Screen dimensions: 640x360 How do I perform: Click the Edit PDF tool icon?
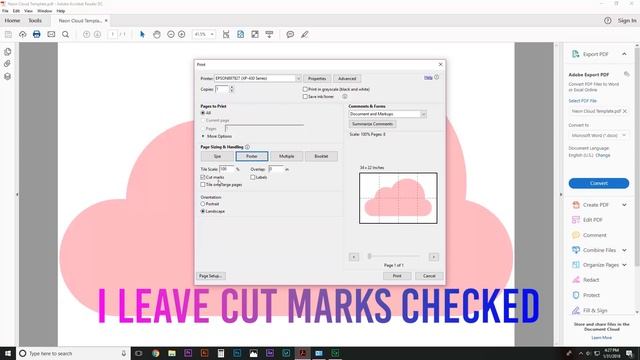576,220
